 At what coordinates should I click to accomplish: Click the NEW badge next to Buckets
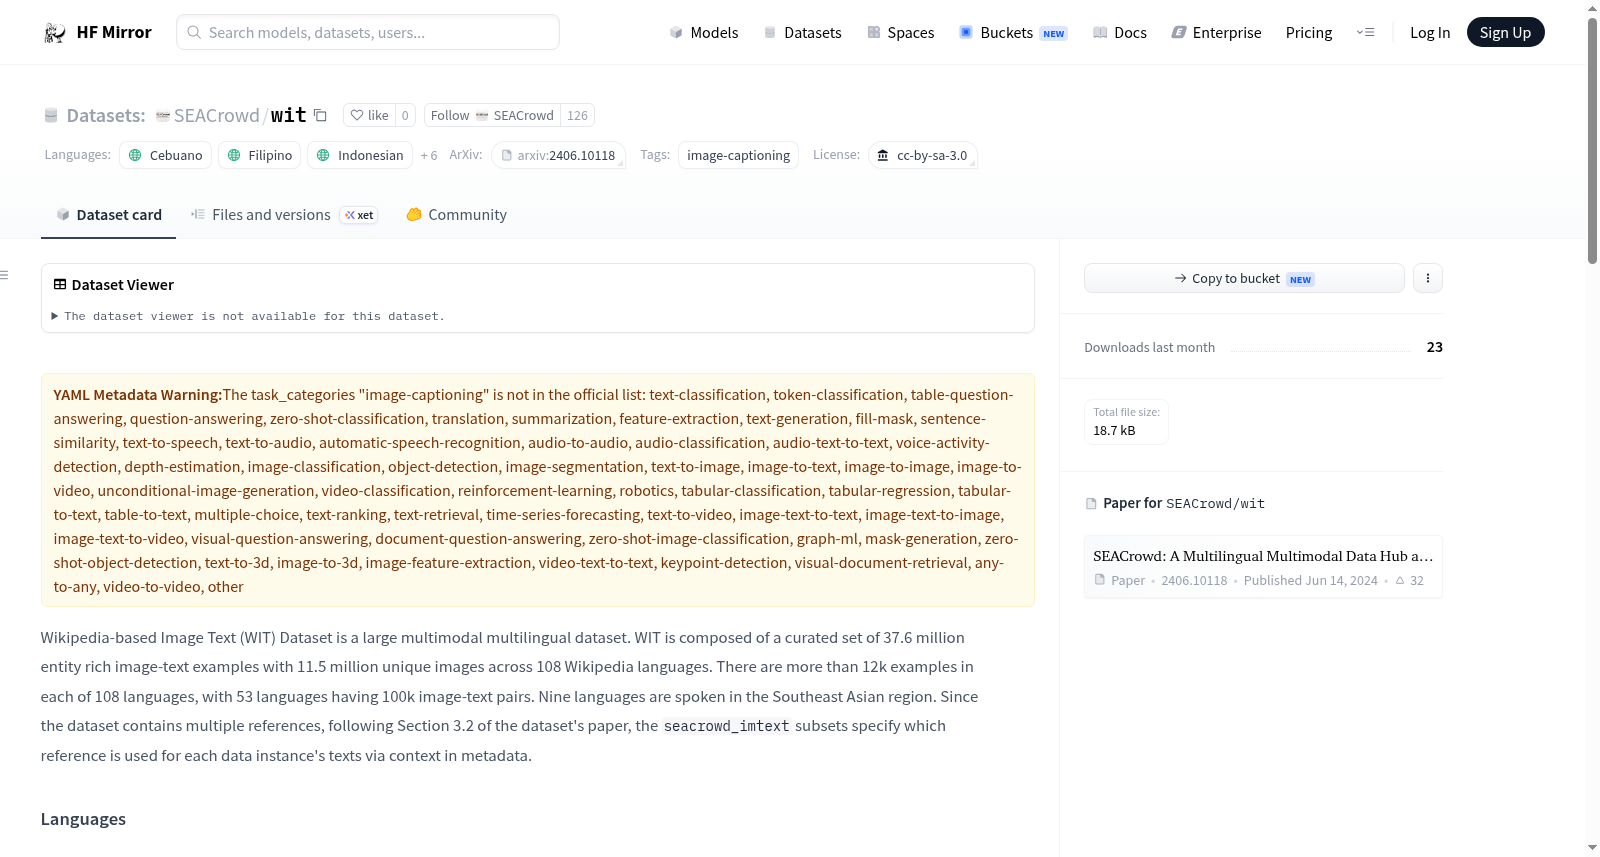click(1054, 34)
